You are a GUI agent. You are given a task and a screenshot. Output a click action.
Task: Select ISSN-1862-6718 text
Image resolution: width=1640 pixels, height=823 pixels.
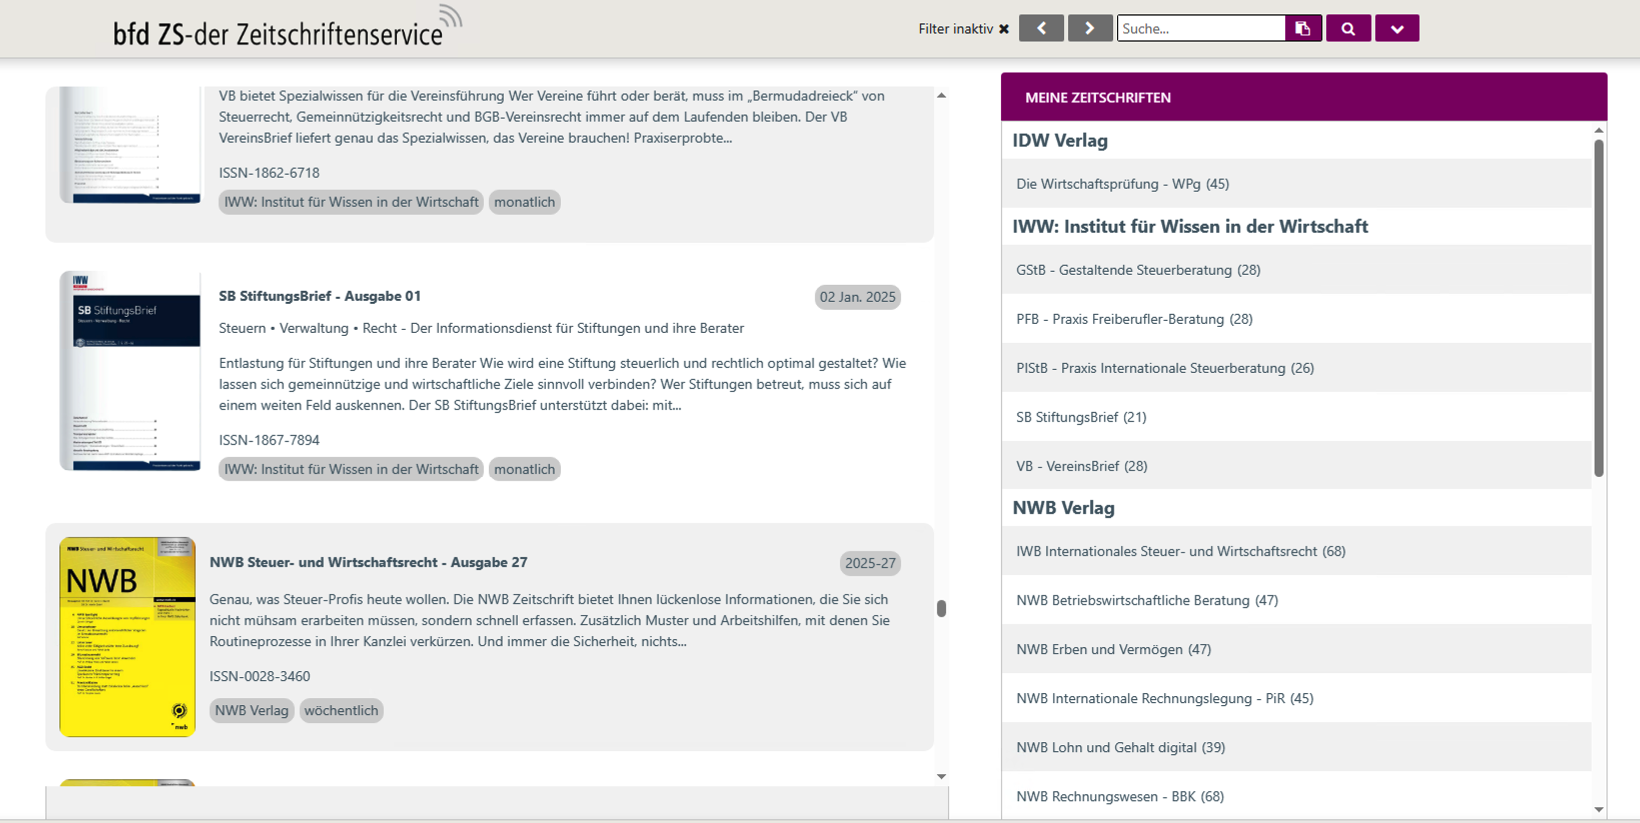pos(269,173)
